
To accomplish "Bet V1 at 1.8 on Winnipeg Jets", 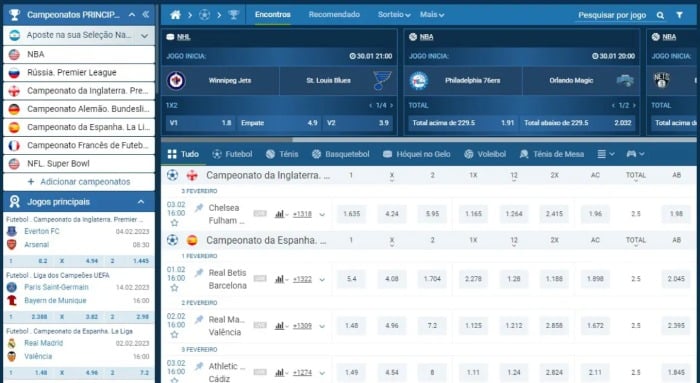I will point(200,123).
